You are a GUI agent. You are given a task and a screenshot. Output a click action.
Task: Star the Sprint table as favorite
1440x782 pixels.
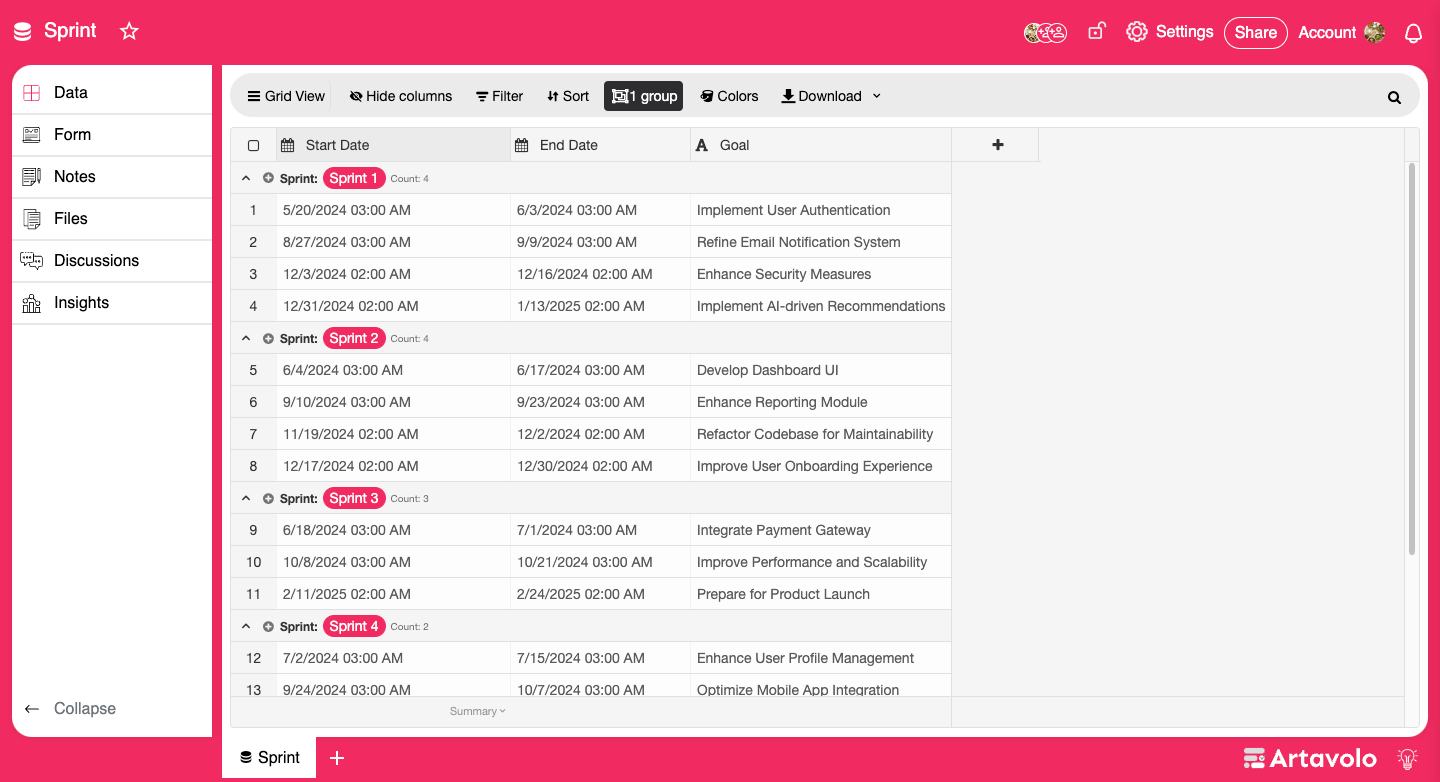pyautogui.click(x=129, y=31)
